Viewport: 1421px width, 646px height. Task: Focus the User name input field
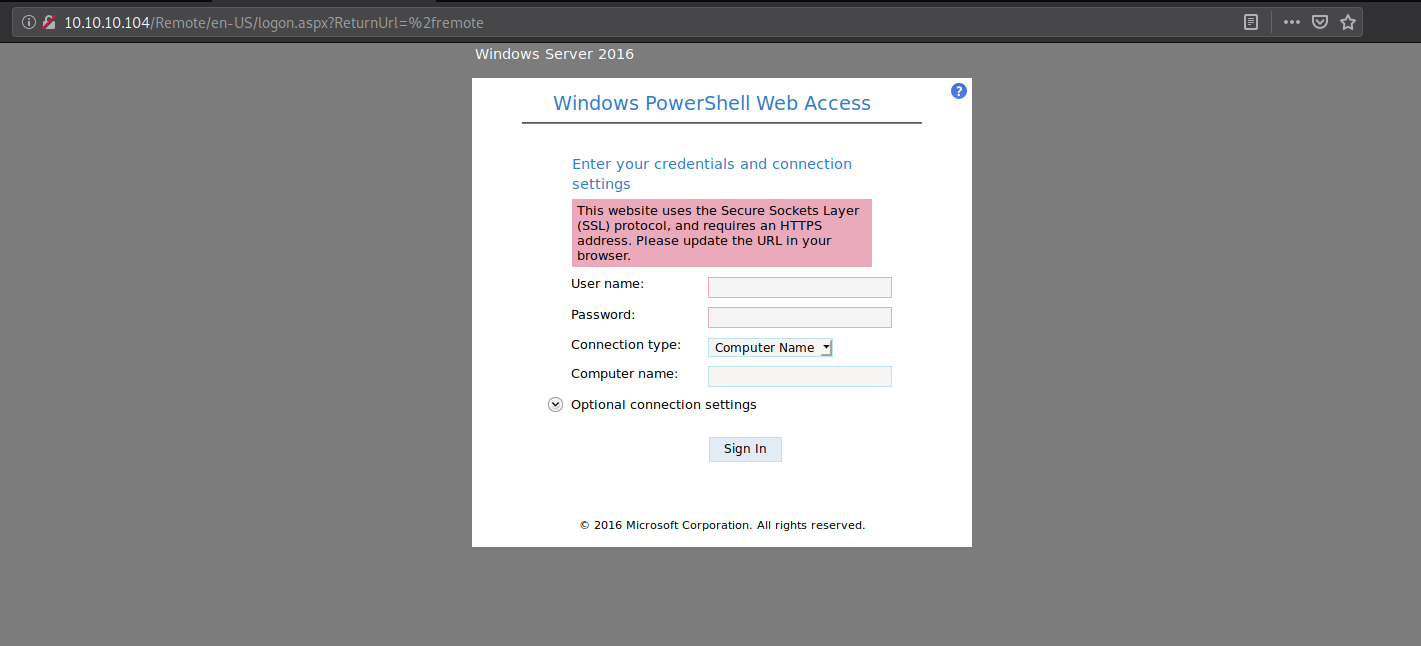pos(800,288)
